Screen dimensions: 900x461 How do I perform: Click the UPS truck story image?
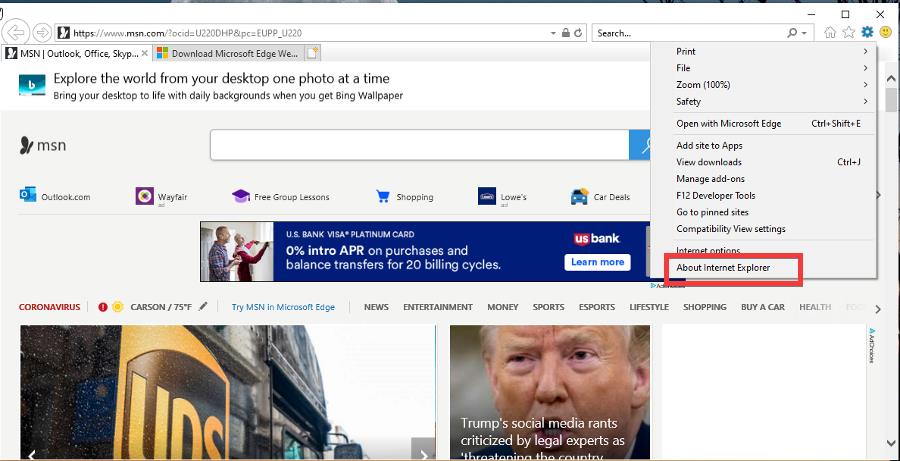228,392
